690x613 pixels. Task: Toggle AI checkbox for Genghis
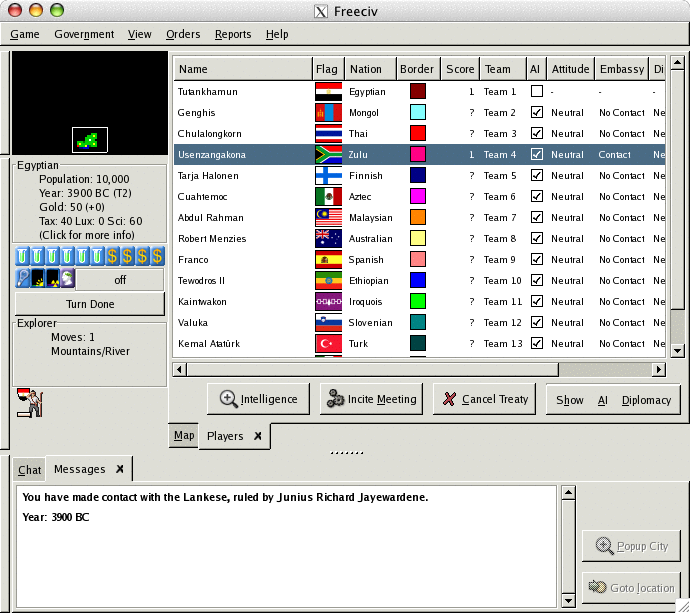click(536, 112)
